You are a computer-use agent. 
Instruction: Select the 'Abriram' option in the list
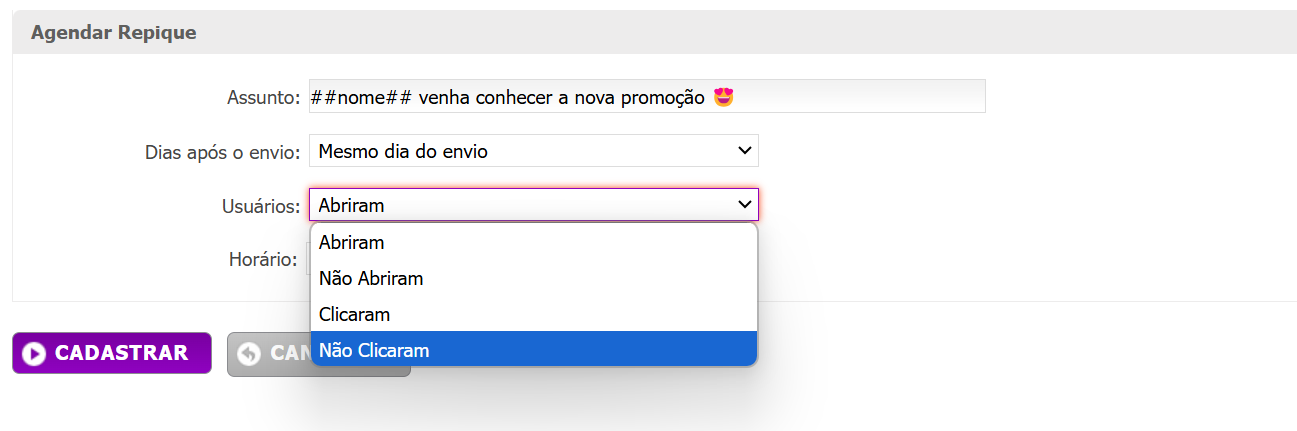pos(534,242)
